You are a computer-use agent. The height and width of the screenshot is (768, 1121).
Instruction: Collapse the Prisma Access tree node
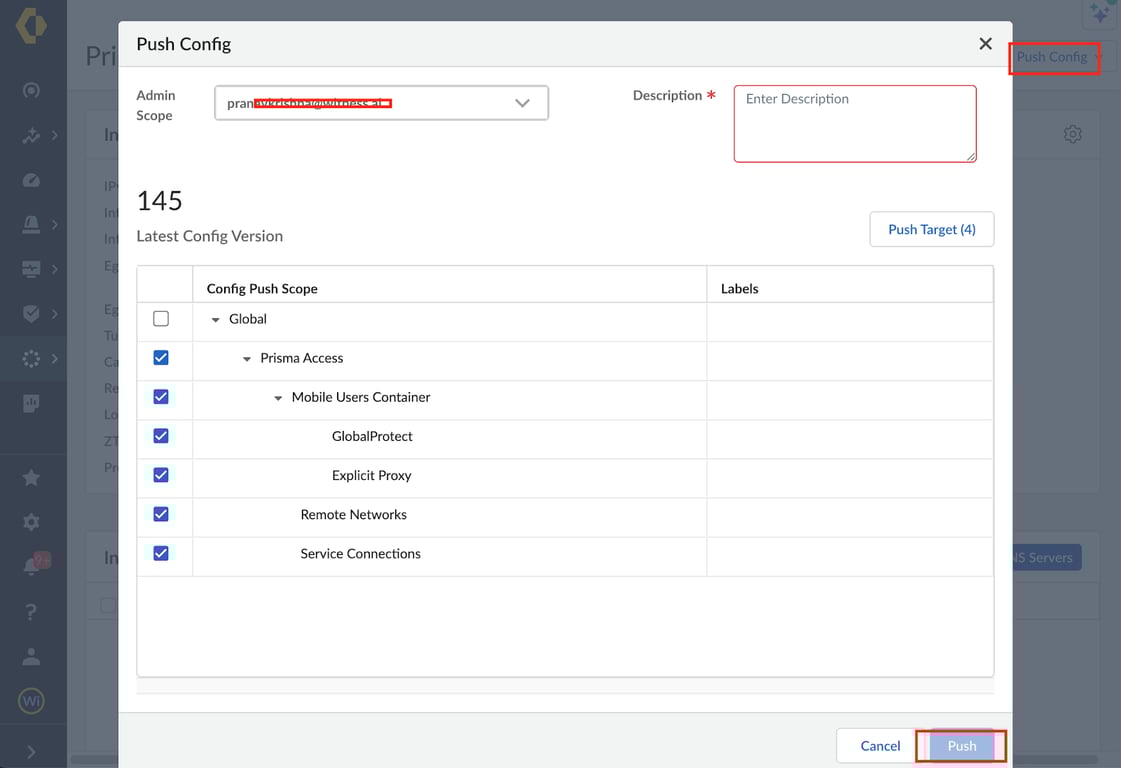click(x=247, y=359)
